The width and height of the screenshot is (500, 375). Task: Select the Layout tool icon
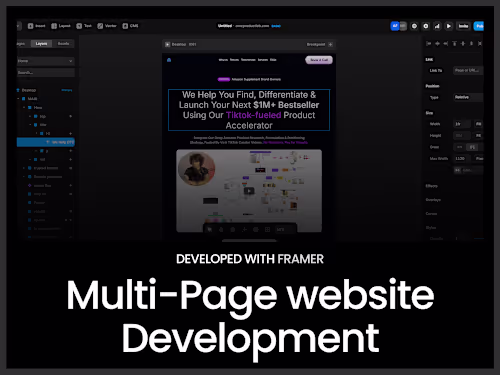(54, 26)
